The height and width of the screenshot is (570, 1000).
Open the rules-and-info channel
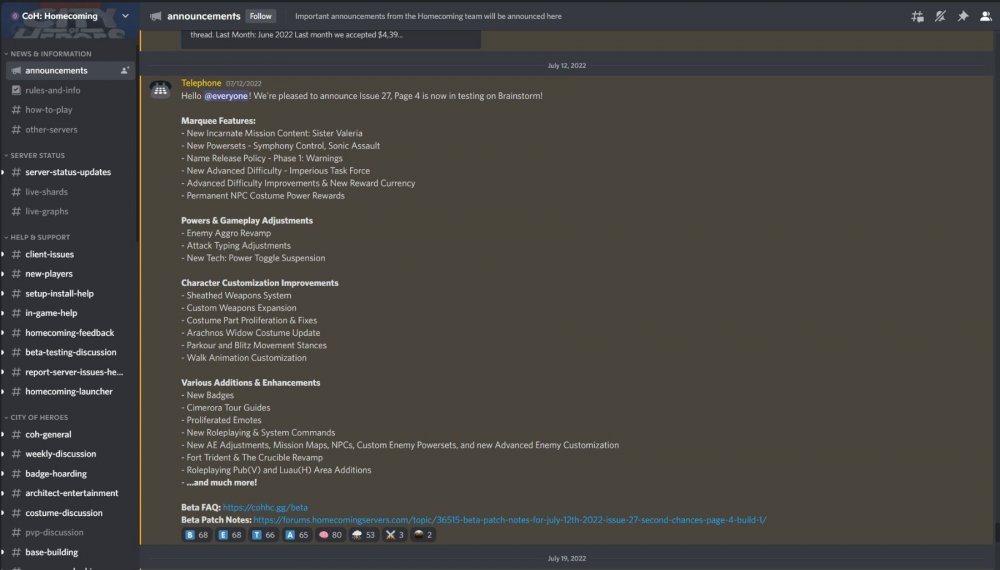[x=52, y=90]
